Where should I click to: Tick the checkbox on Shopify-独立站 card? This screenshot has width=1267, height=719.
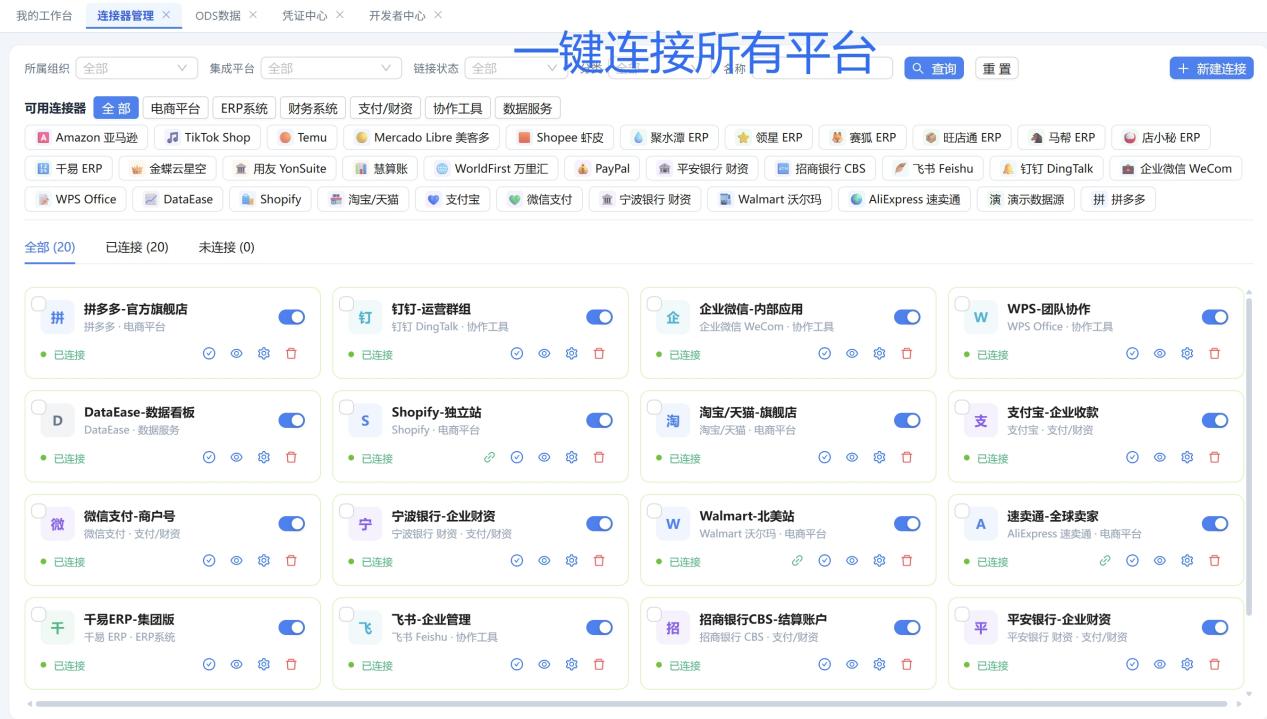point(346,407)
